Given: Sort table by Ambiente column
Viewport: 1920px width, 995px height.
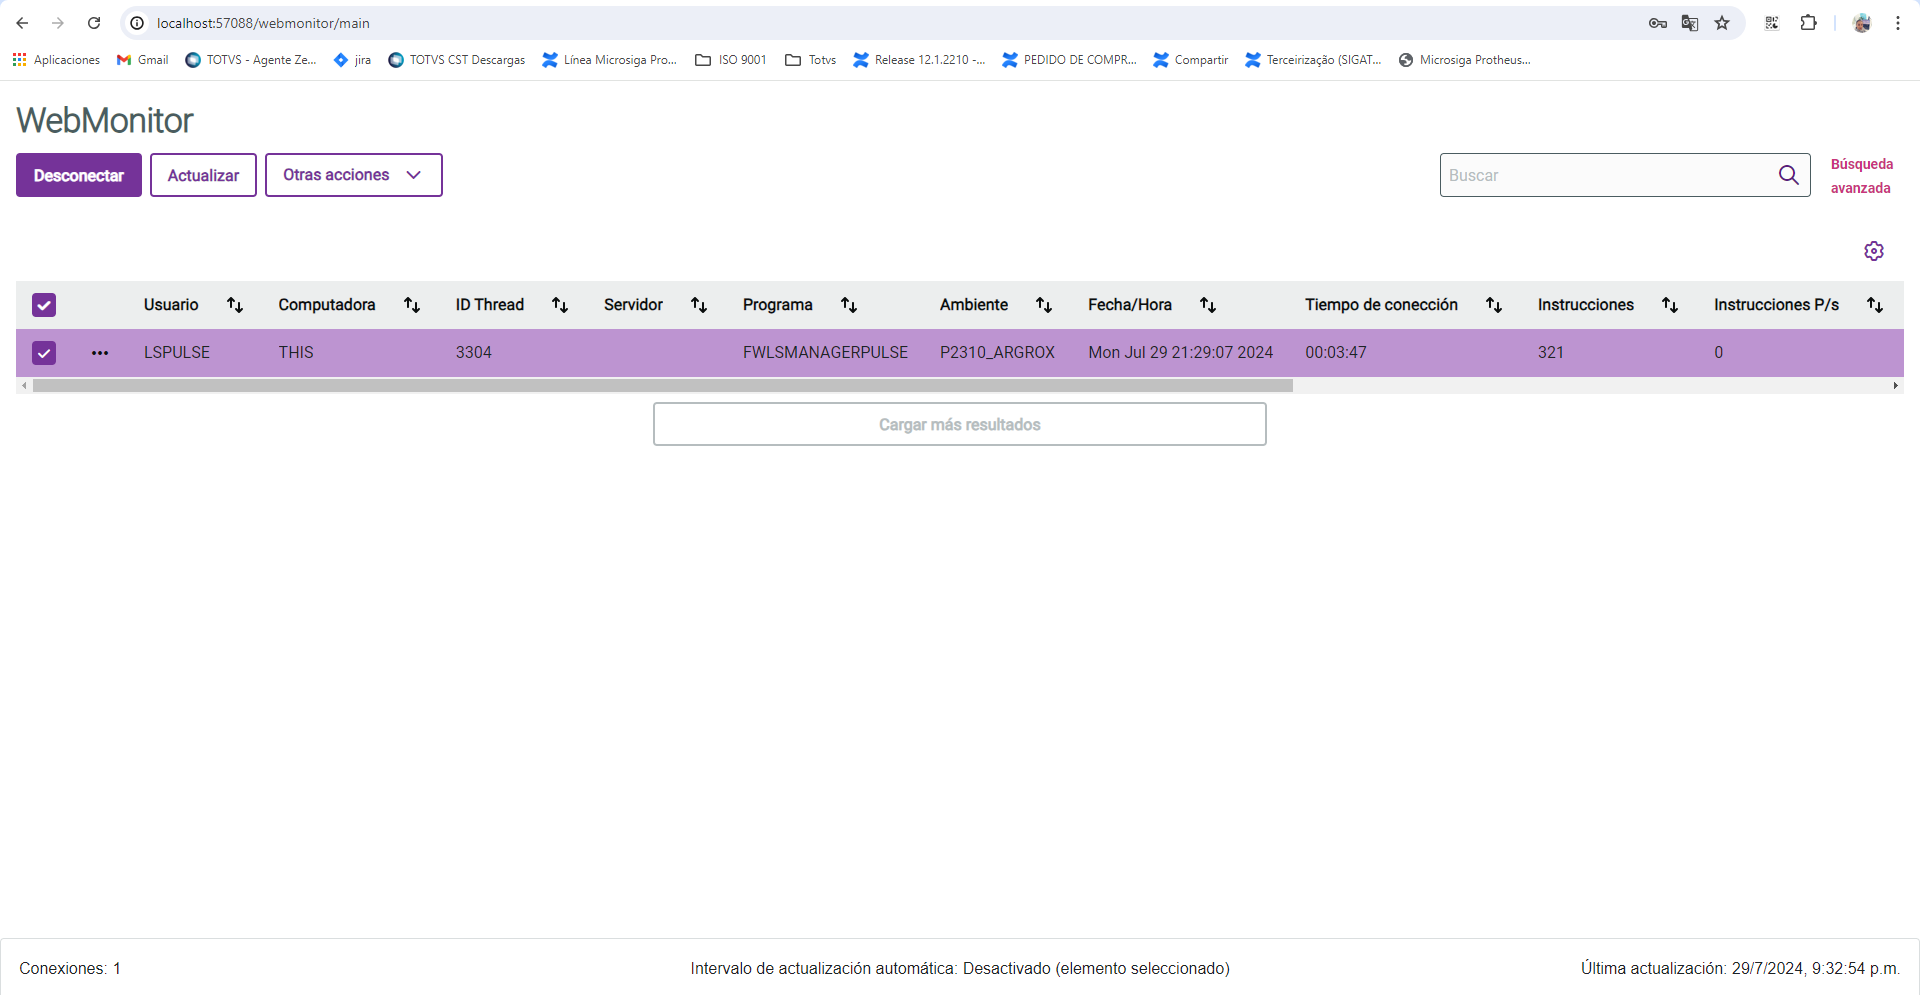Looking at the screenshot, I should coord(1044,305).
